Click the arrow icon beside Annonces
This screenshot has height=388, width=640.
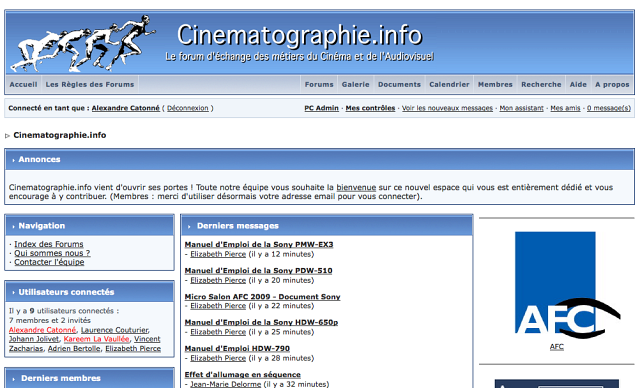coord(13,160)
